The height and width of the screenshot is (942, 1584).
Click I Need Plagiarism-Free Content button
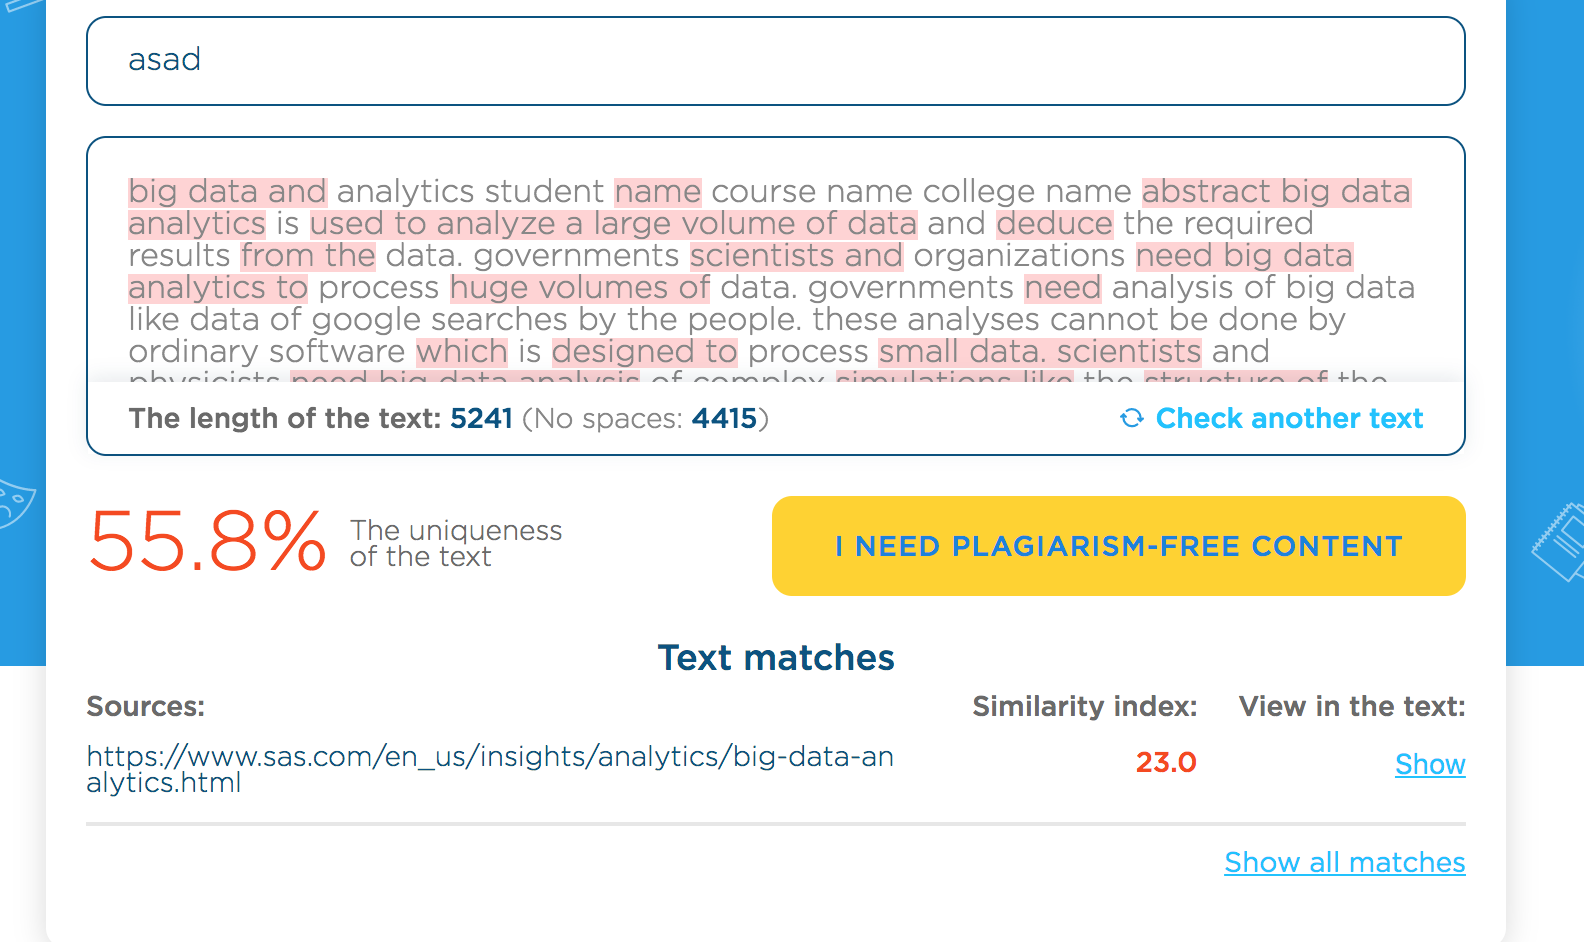tap(1118, 546)
